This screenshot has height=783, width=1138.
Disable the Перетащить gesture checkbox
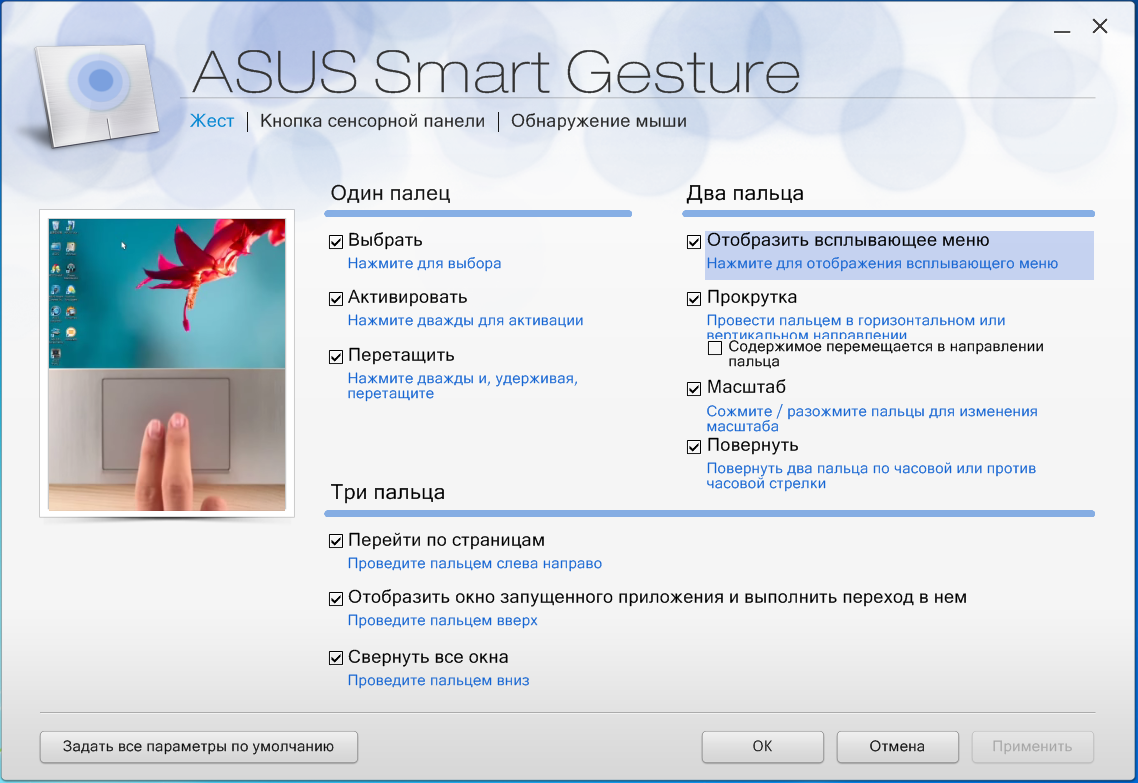336,357
